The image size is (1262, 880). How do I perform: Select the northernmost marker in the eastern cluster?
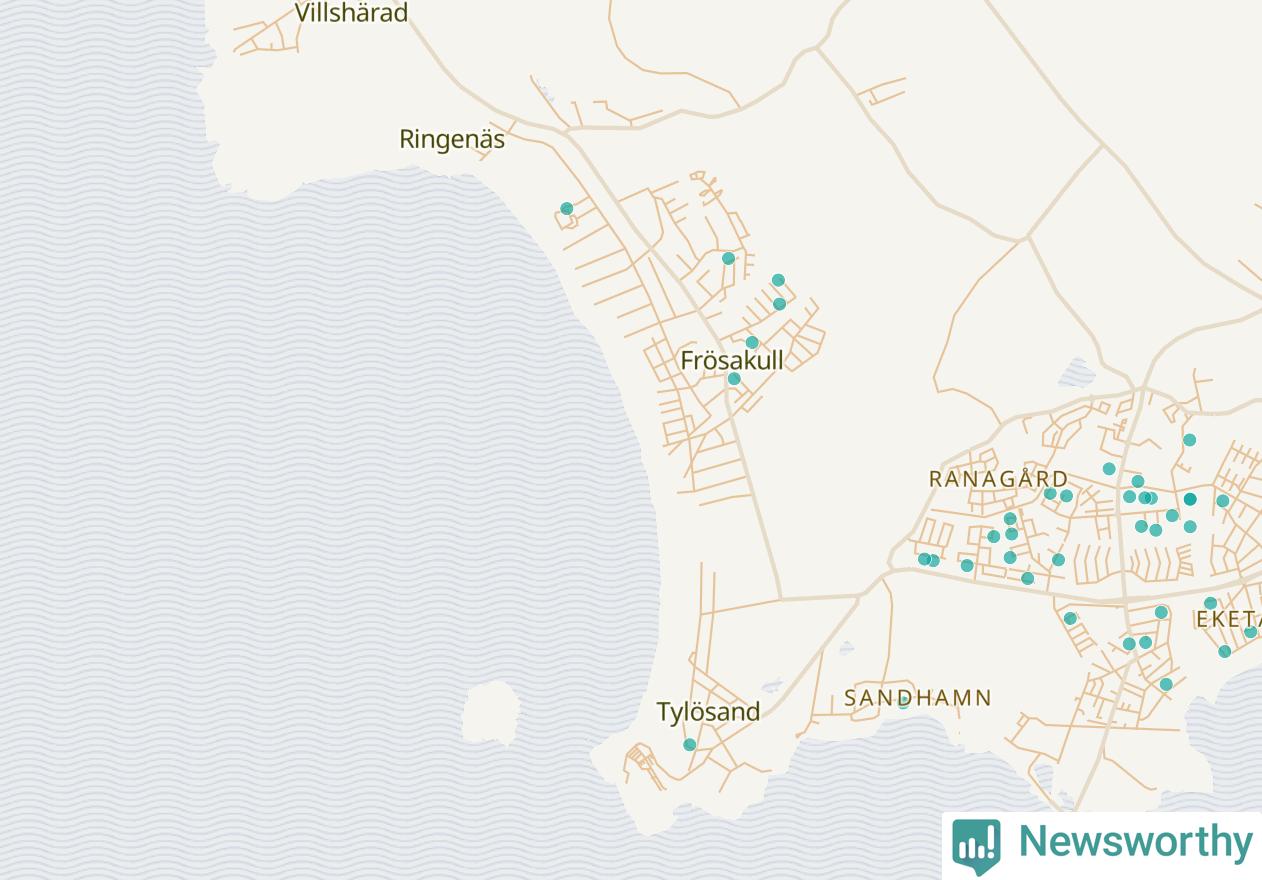(1189, 440)
